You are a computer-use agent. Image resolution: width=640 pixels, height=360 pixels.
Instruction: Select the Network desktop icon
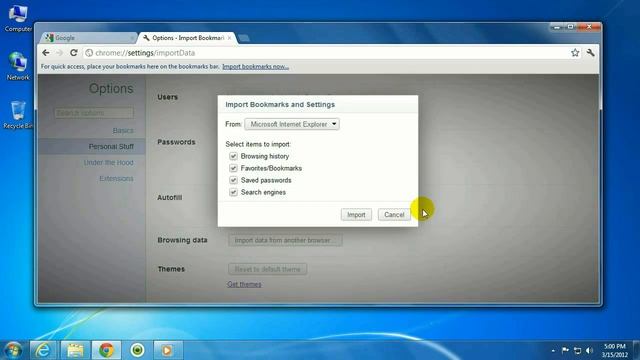coord(18,66)
